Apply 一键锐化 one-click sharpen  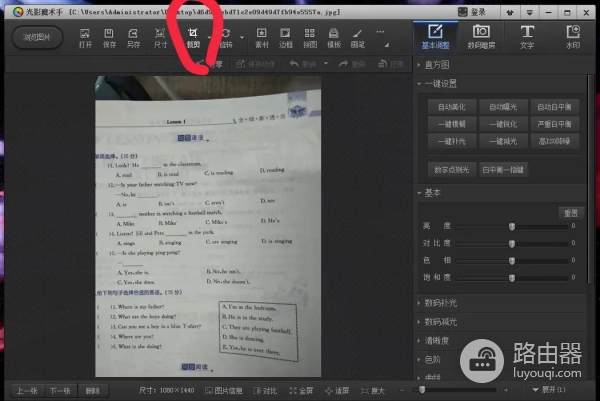pyautogui.click(x=503, y=124)
